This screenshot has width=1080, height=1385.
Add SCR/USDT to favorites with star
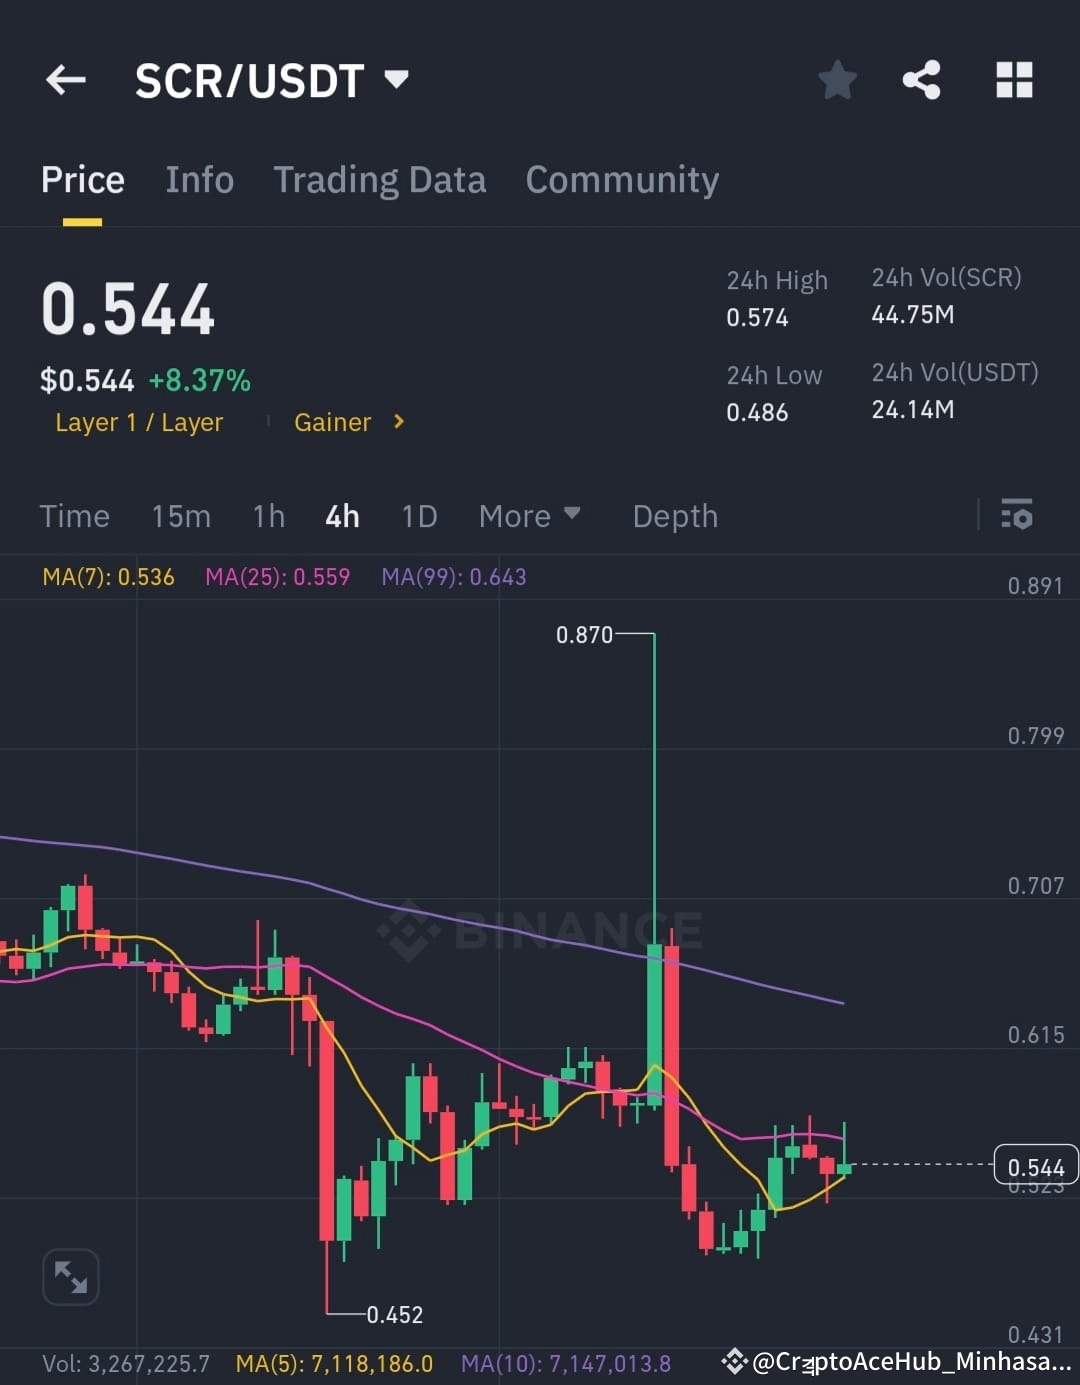(837, 80)
